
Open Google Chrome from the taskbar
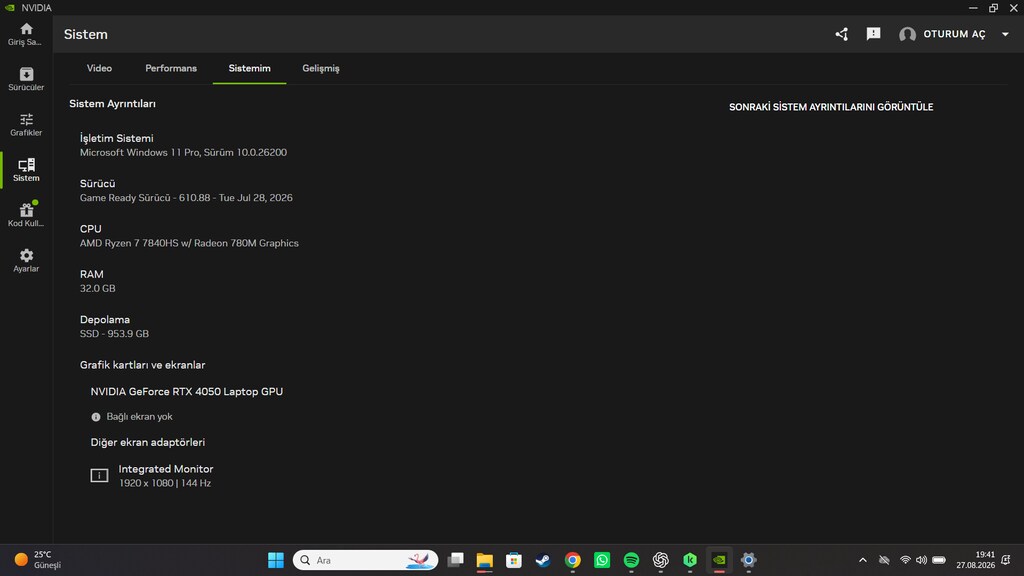tap(573, 560)
